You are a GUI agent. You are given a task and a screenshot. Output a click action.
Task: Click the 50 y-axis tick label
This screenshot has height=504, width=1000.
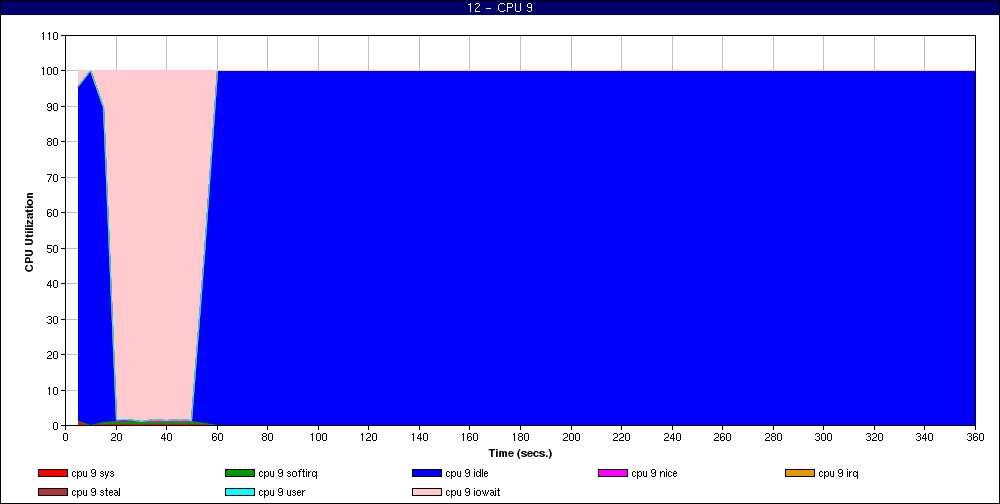pyautogui.click(x=54, y=248)
